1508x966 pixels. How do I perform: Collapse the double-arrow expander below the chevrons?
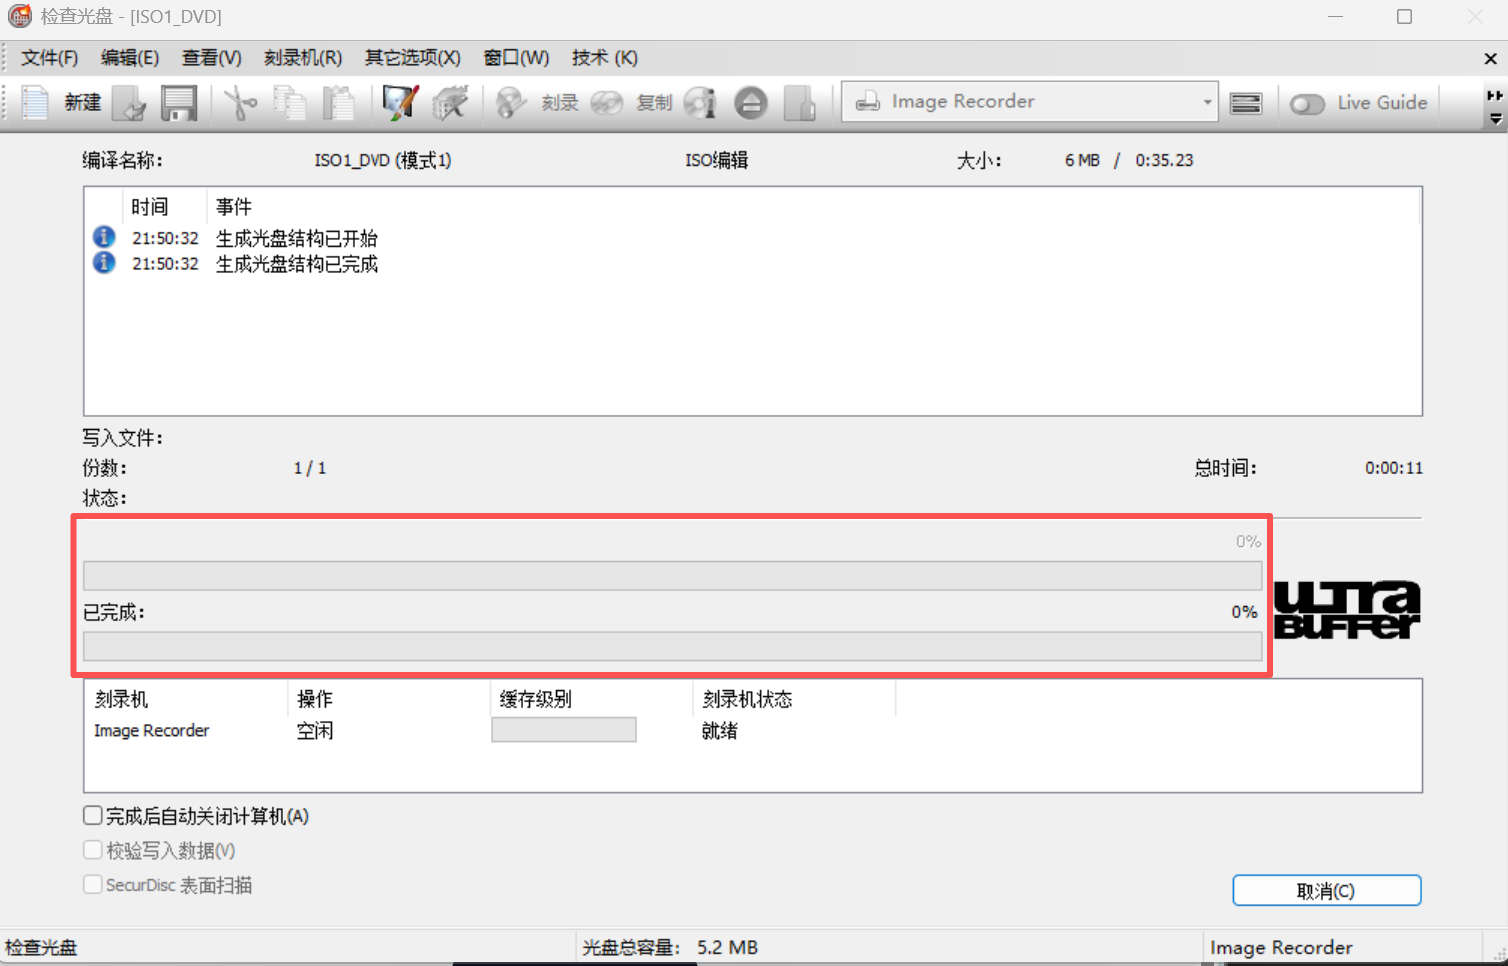(1495, 118)
